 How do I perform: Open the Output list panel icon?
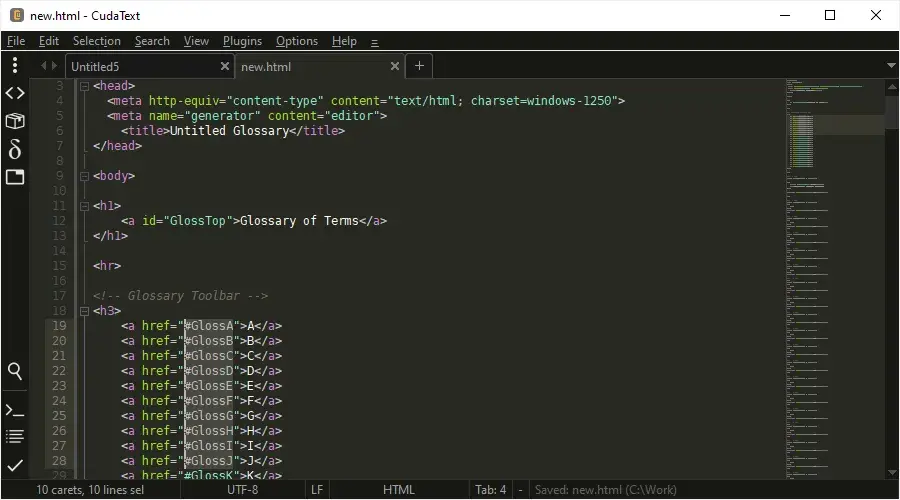[15, 437]
